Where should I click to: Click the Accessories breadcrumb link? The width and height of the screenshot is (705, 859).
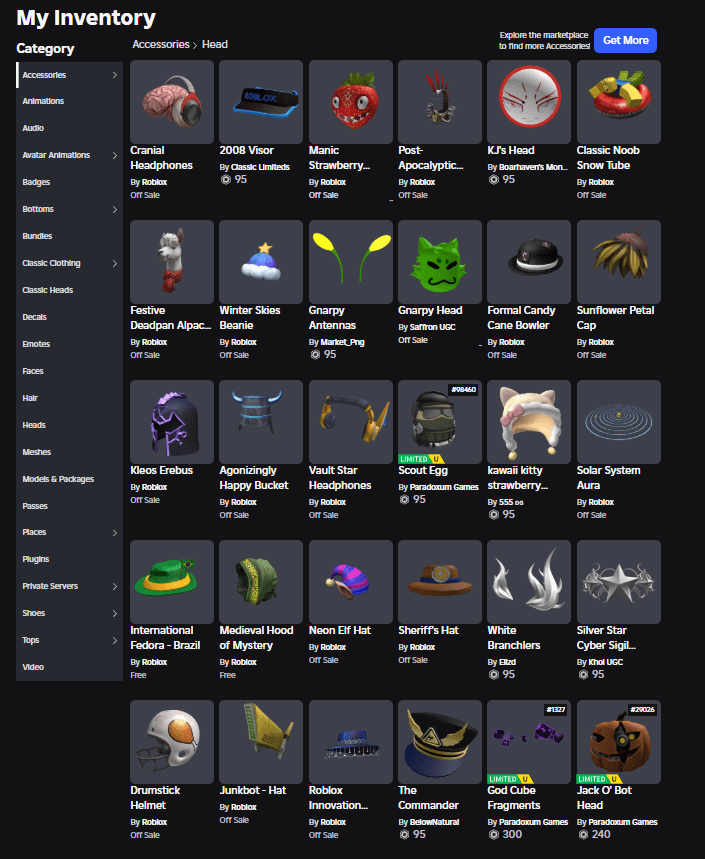162,44
